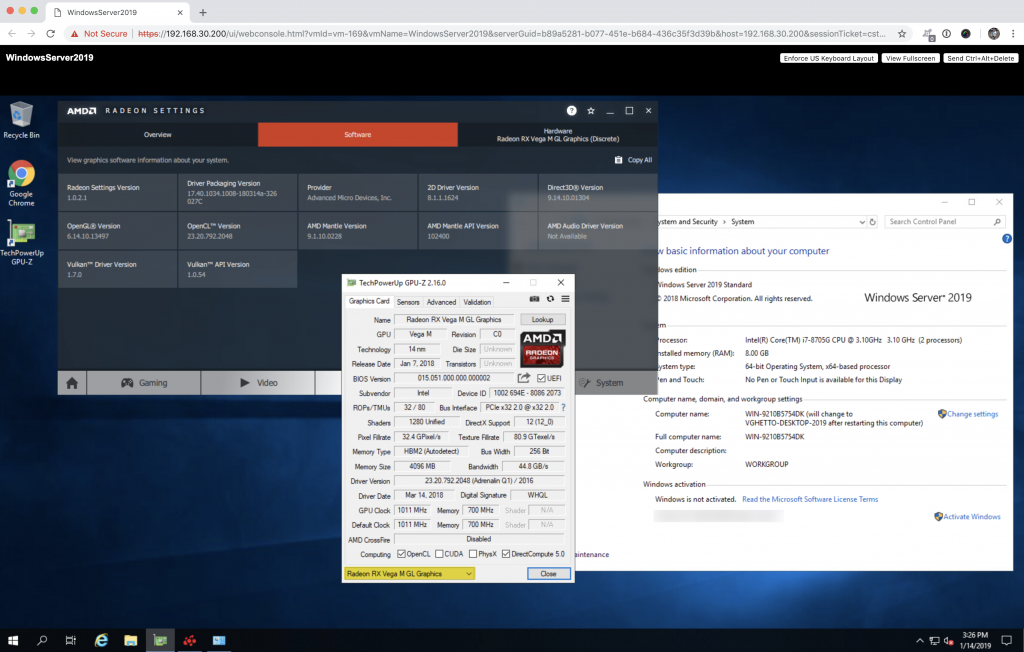This screenshot has width=1024, height=652.
Task: Toggle the DirectCompute 5.0 checkbox
Action: coord(505,554)
